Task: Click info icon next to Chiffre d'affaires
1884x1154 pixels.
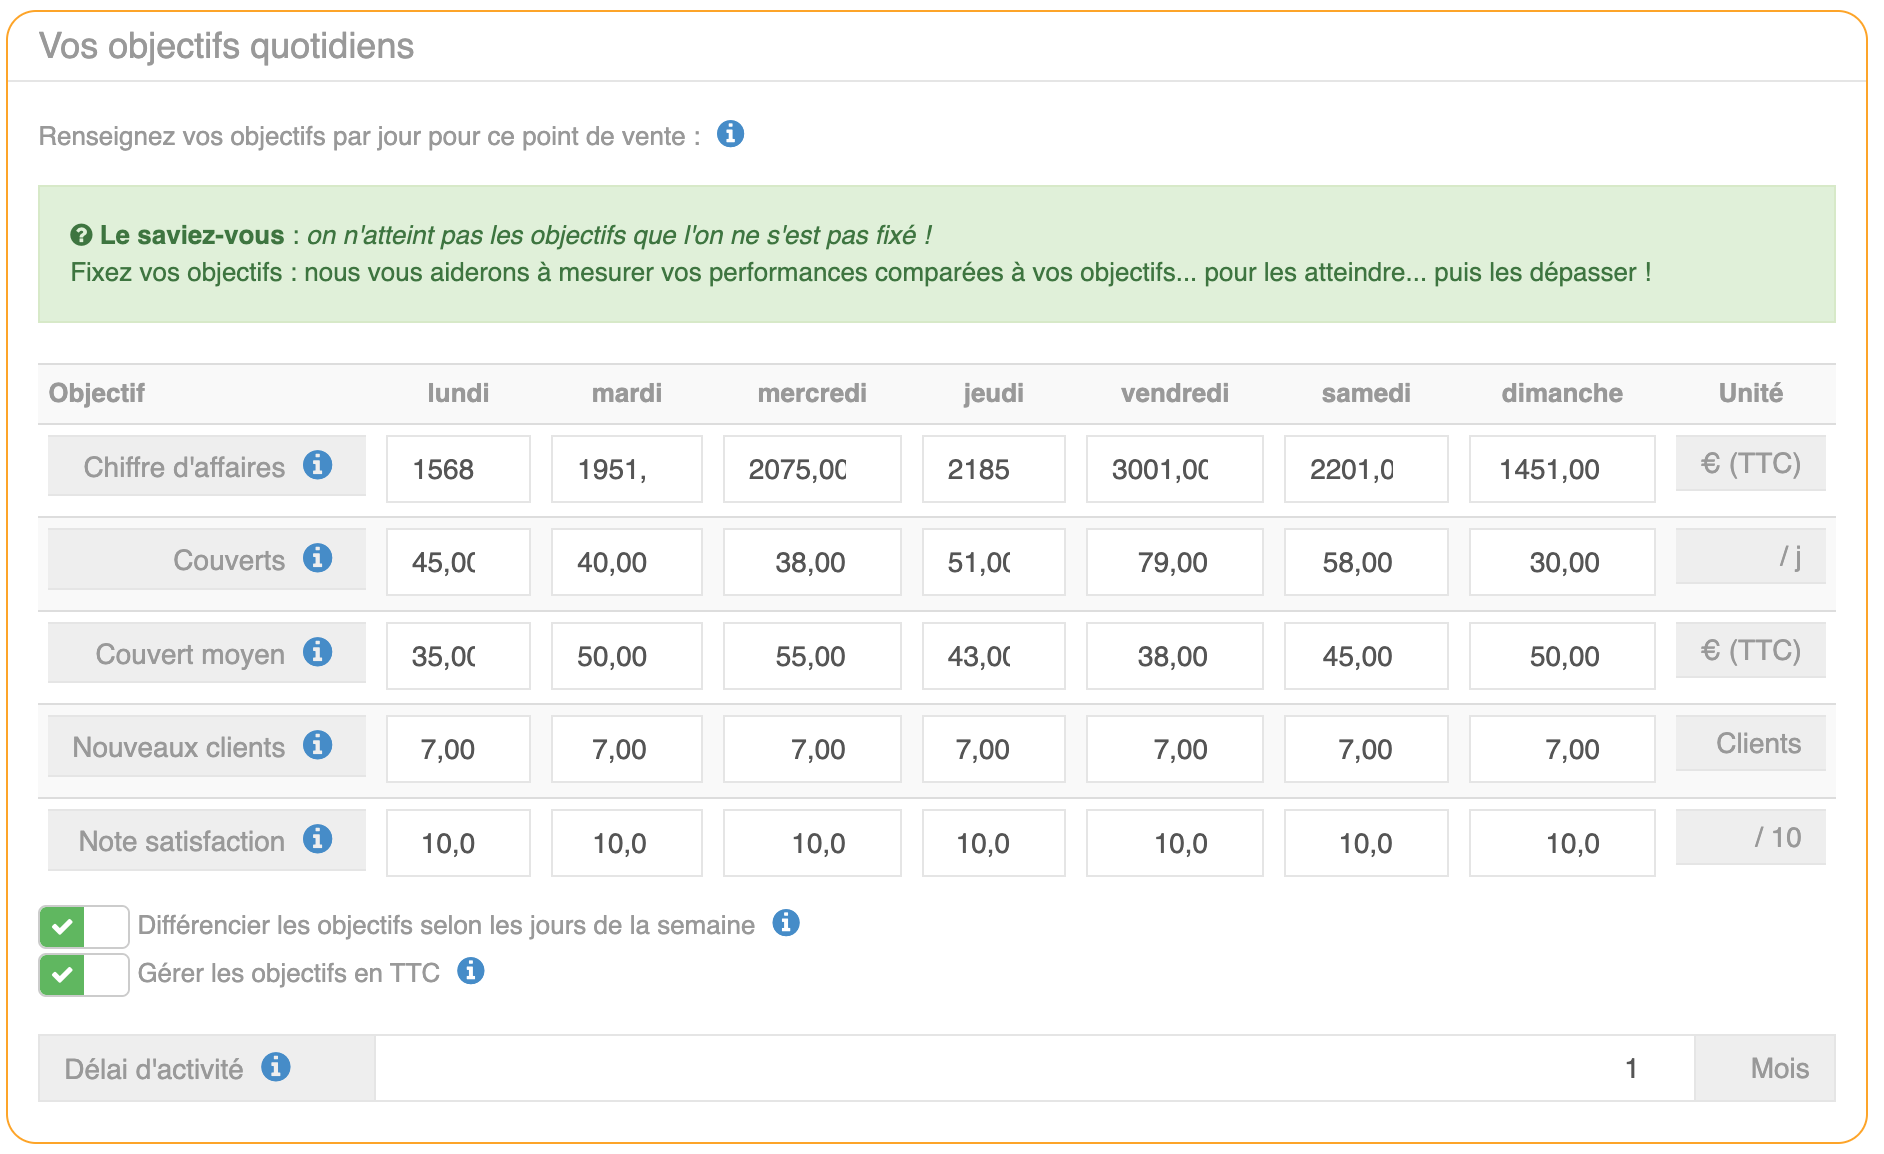Action: 317,465
